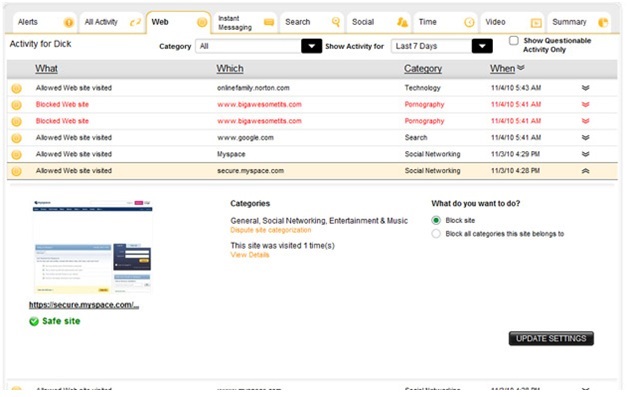Click the Time tab clock icon

pyautogui.click(x=469, y=22)
